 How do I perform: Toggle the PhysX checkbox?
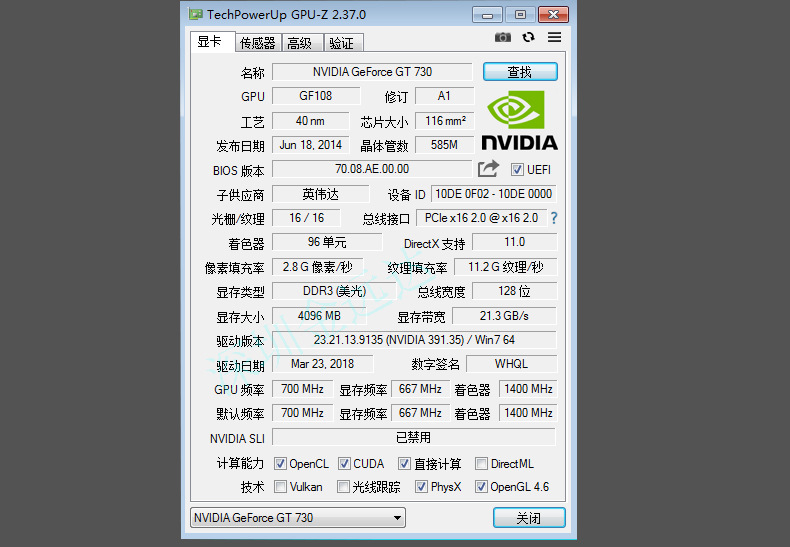click(421, 487)
